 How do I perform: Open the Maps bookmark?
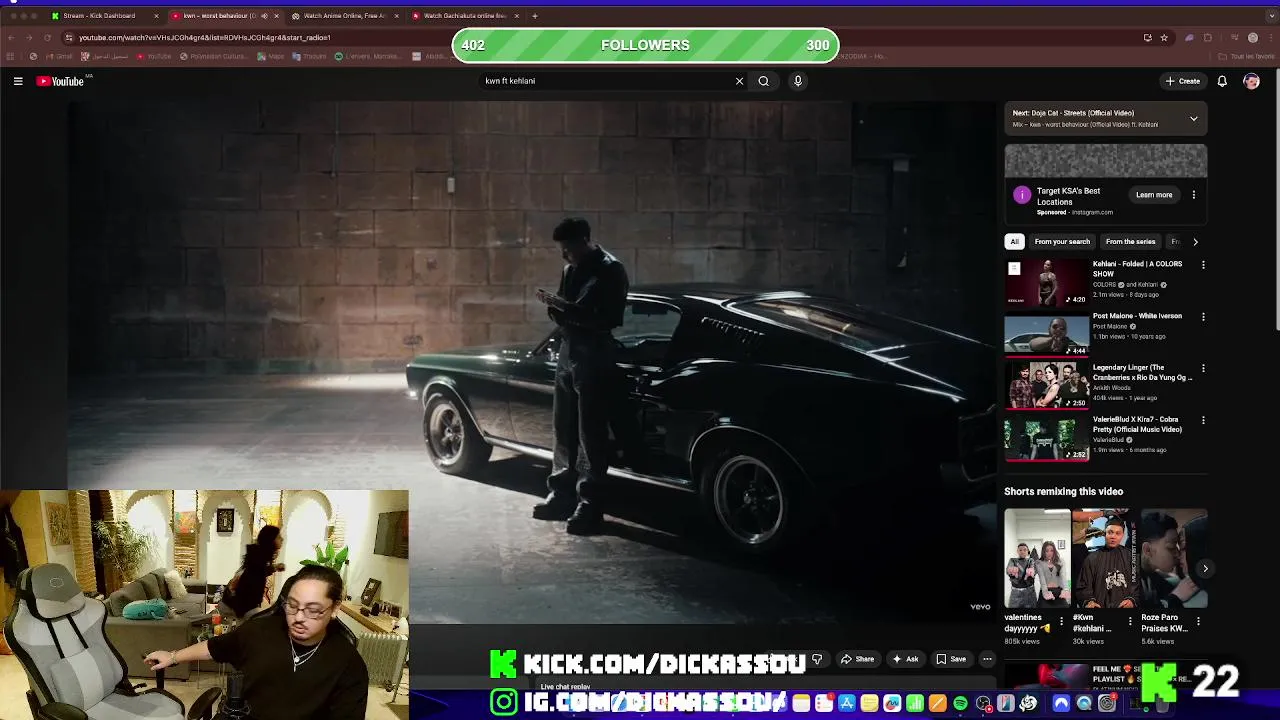(271, 56)
